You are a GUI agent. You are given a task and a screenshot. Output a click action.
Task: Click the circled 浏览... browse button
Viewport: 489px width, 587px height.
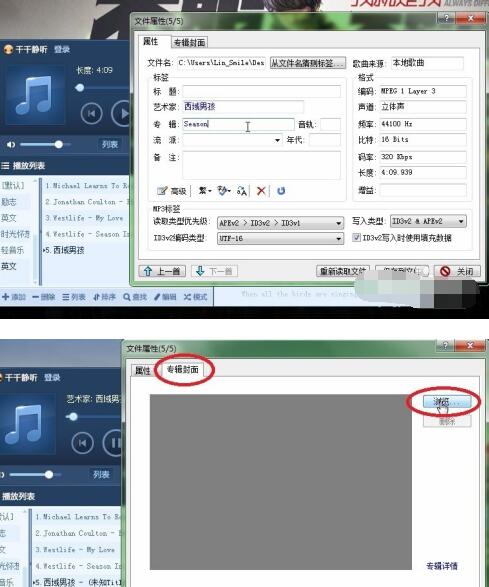(446, 402)
